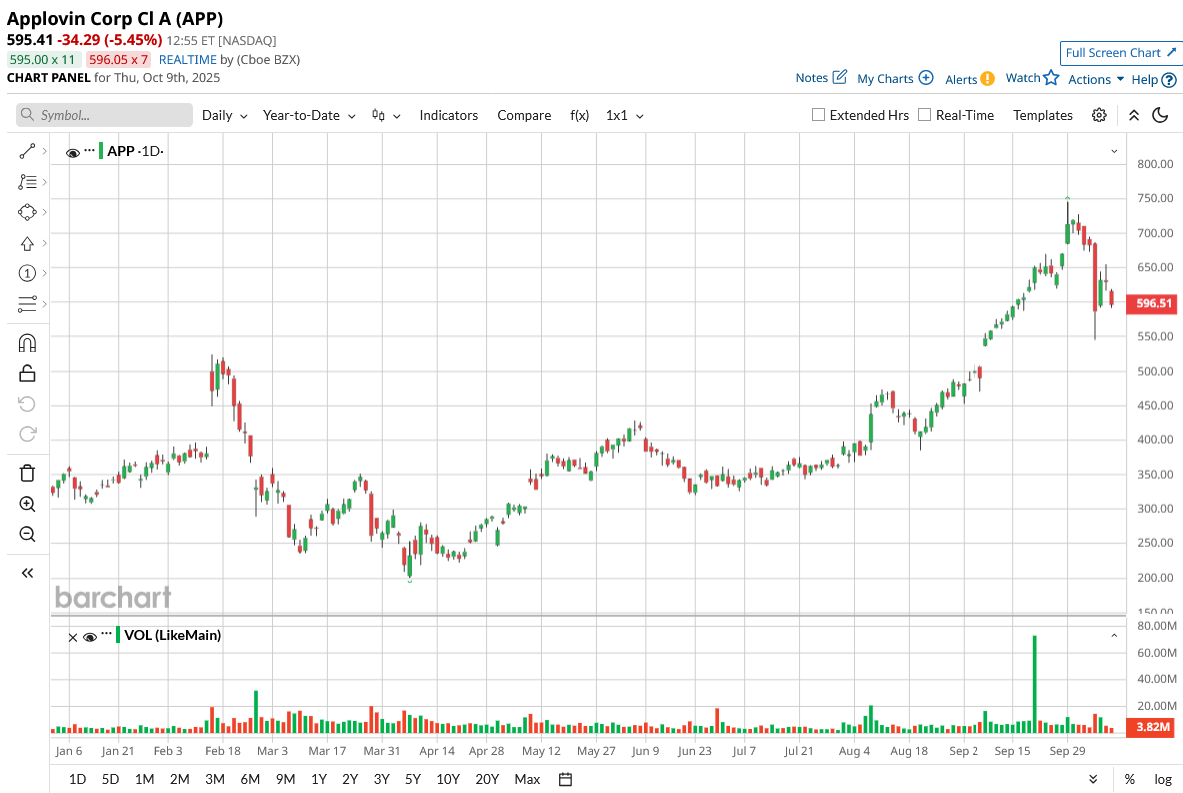Viewport: 1183px width, 793px height.
Task: Select the 5Y time range
Action: click(413, 779)
